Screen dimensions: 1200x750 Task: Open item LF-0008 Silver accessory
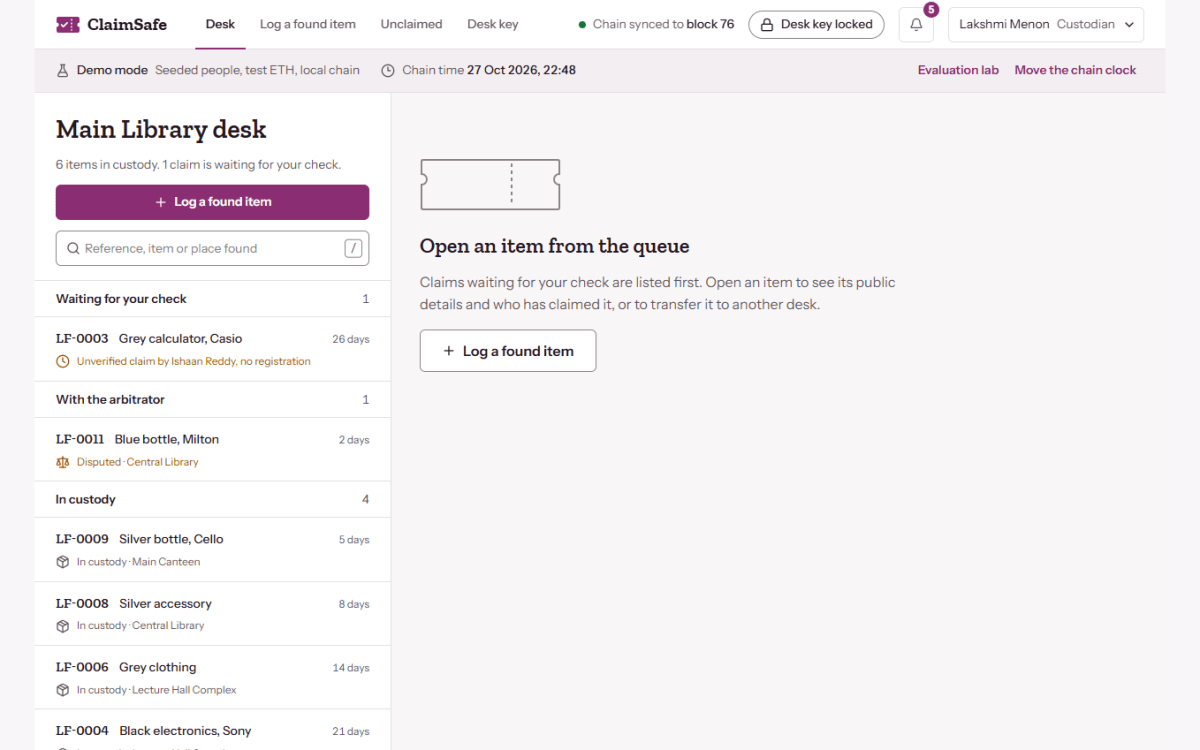point(212,614)
